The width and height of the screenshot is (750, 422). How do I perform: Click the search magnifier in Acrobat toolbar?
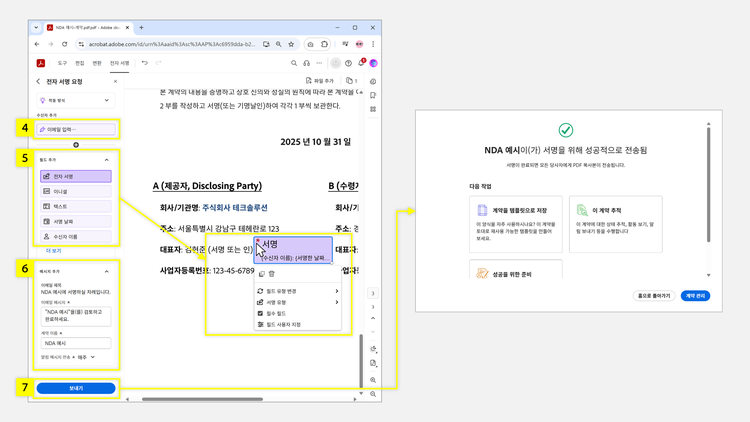pyautogui.click(x=294, y=63)
